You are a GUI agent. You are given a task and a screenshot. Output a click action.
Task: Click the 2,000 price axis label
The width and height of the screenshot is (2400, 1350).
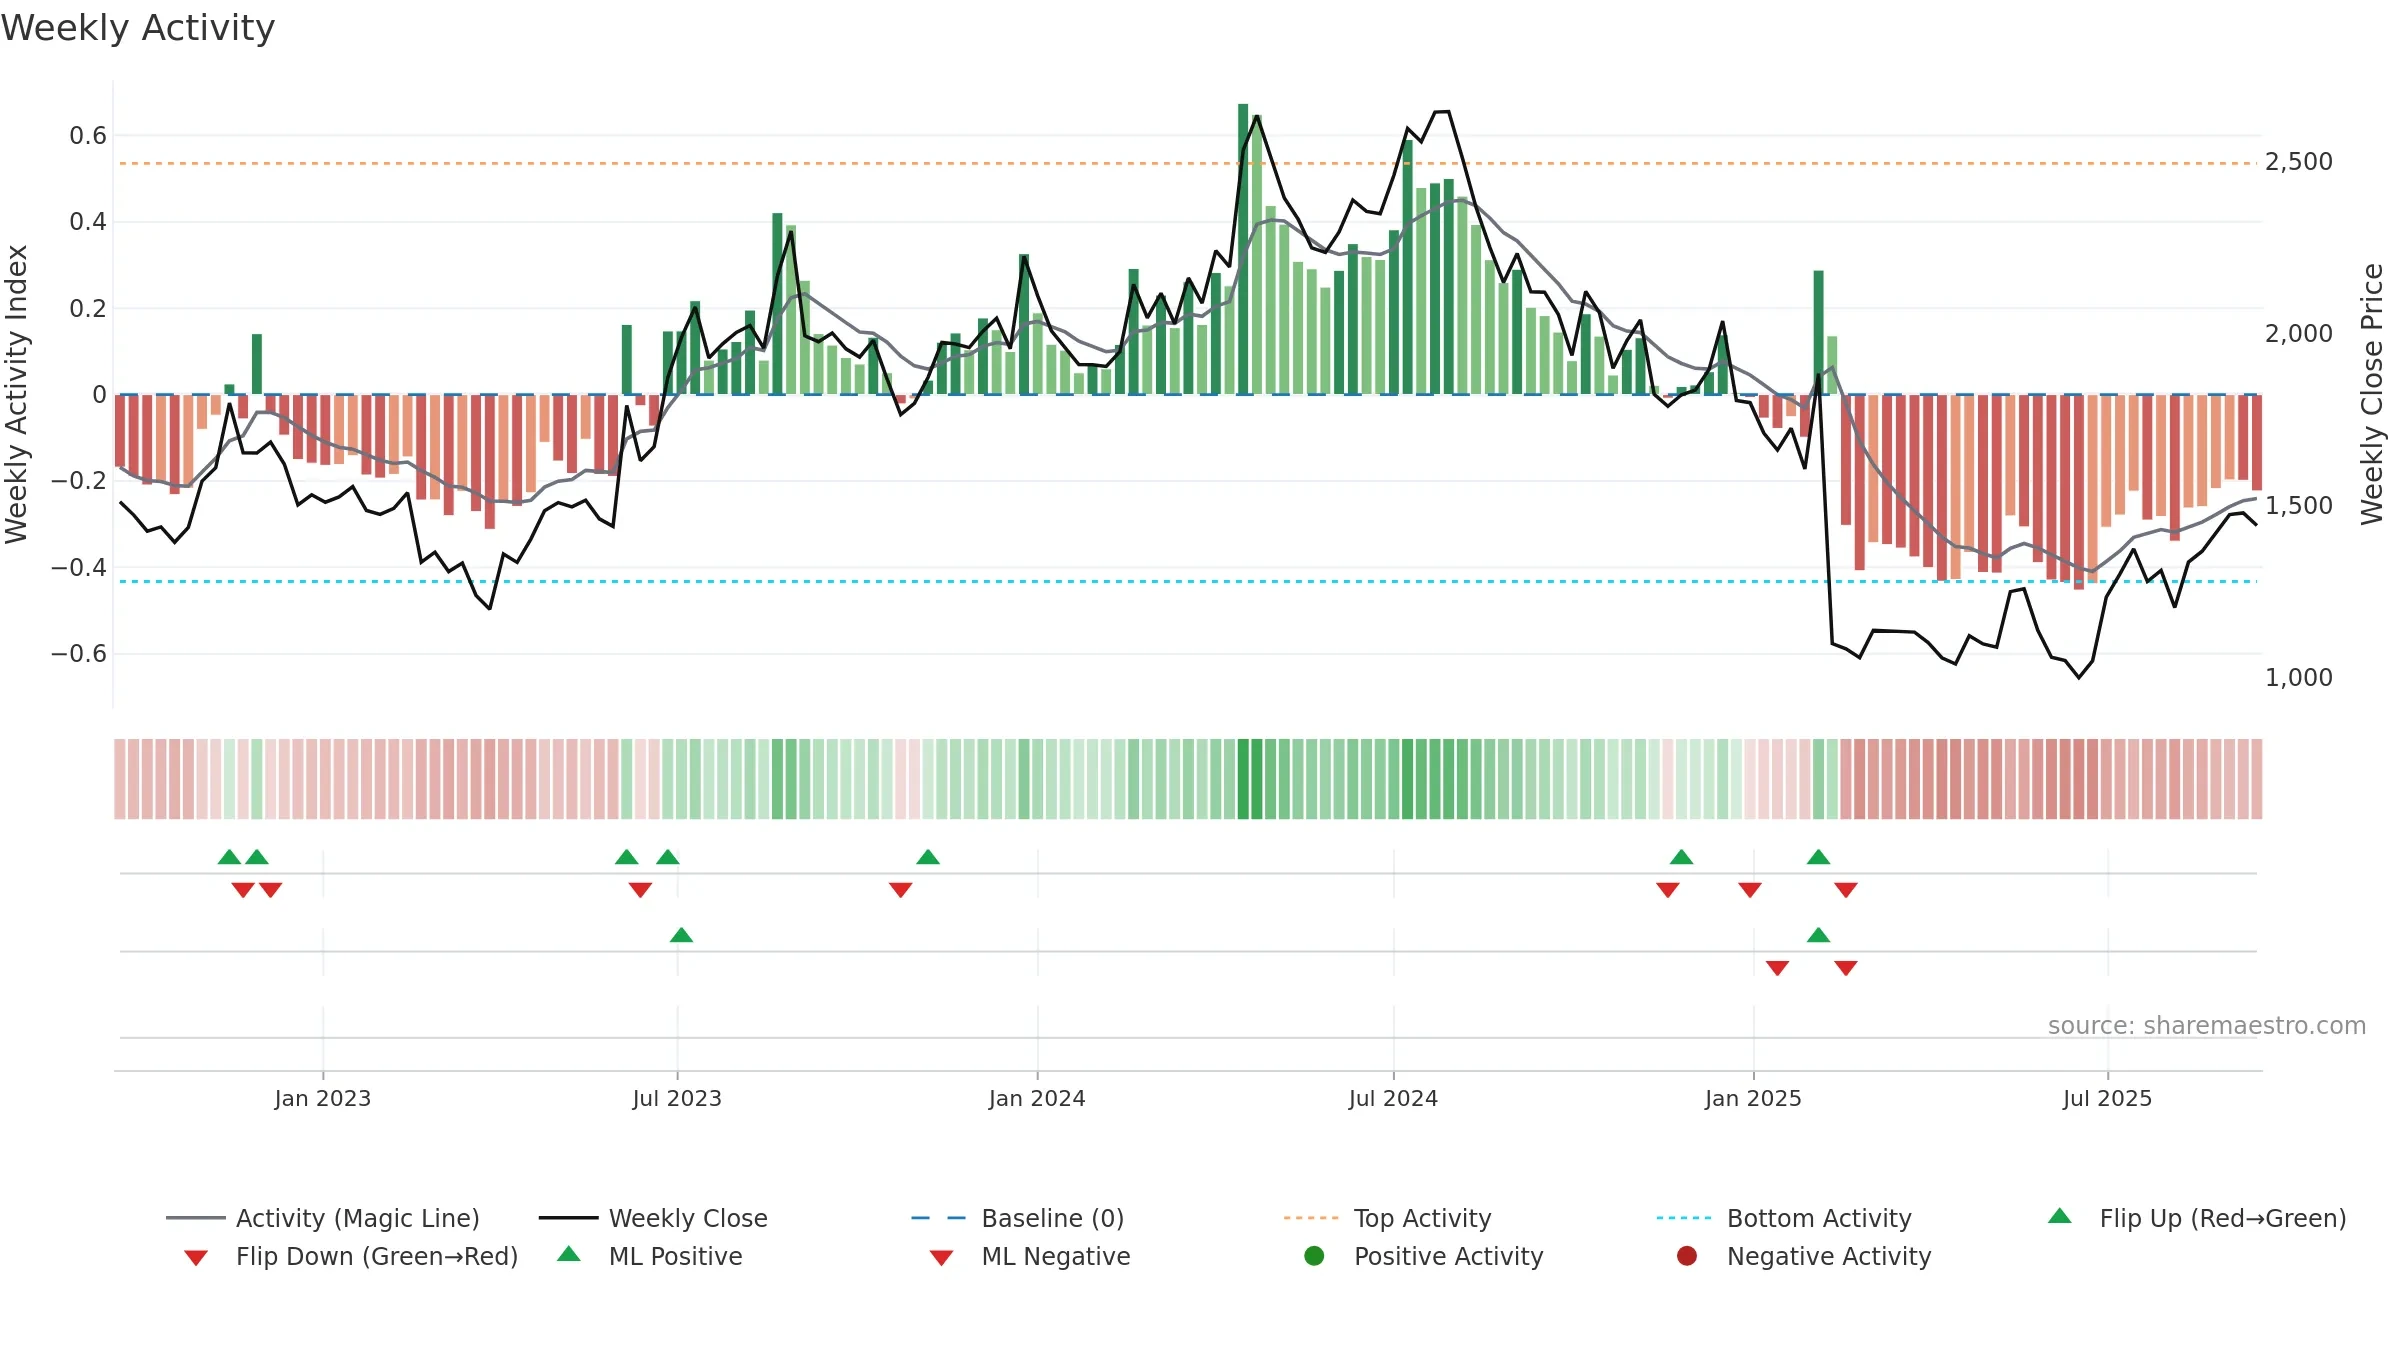[2299, 334]
